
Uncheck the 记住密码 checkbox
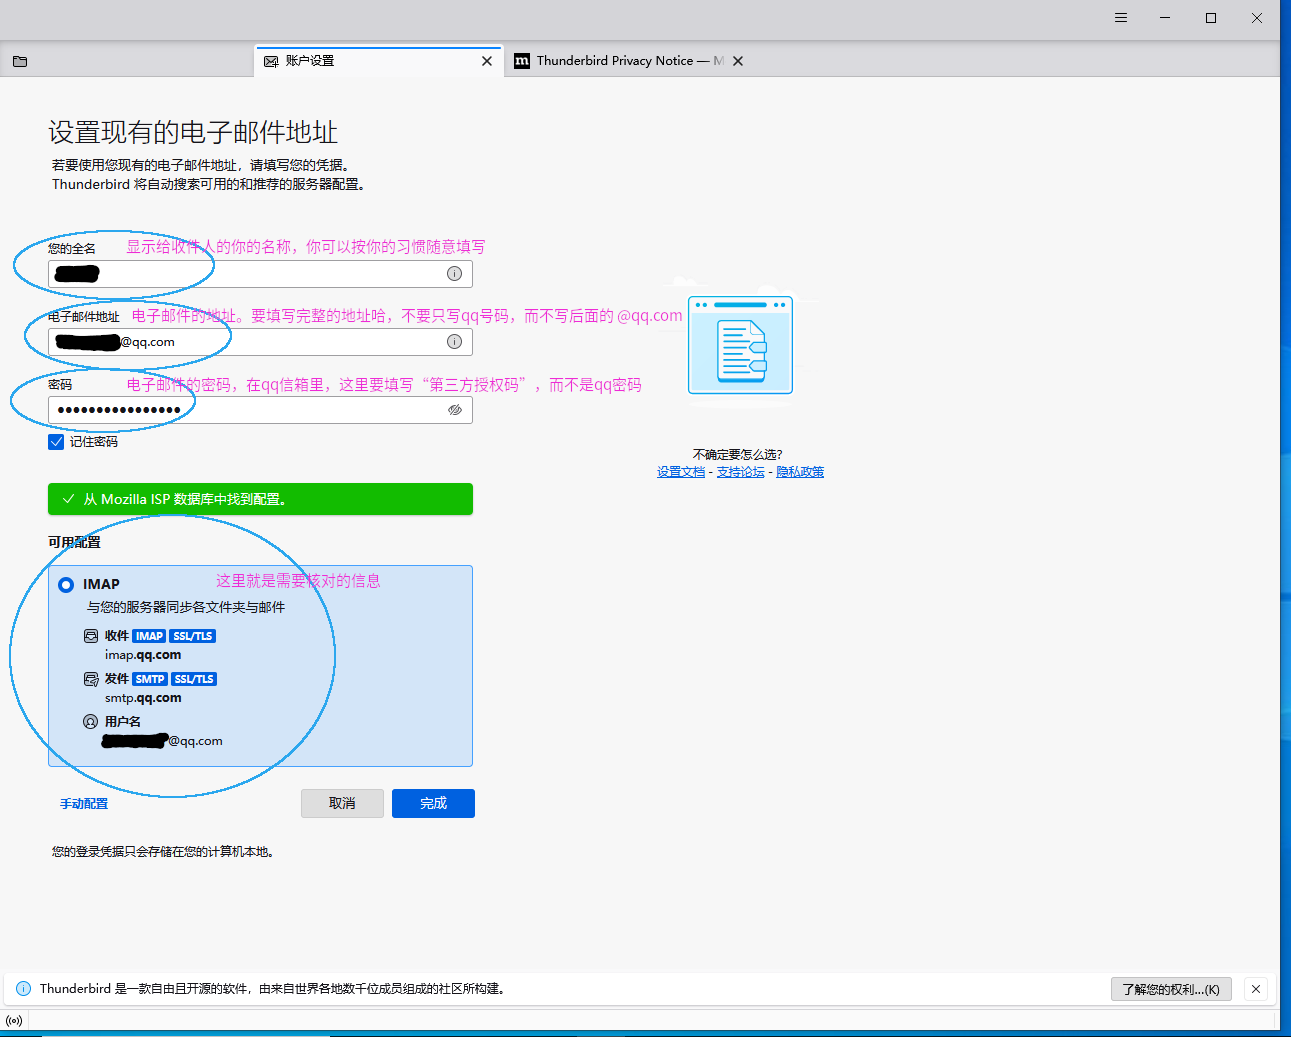56,442
